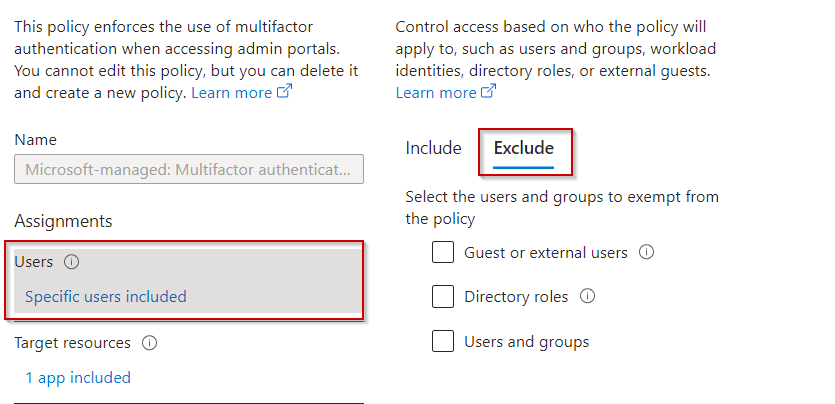The width and height of the screenshot is (835, 404).
Task: Check the Guest or external users box
Action: tap(443, 252)
